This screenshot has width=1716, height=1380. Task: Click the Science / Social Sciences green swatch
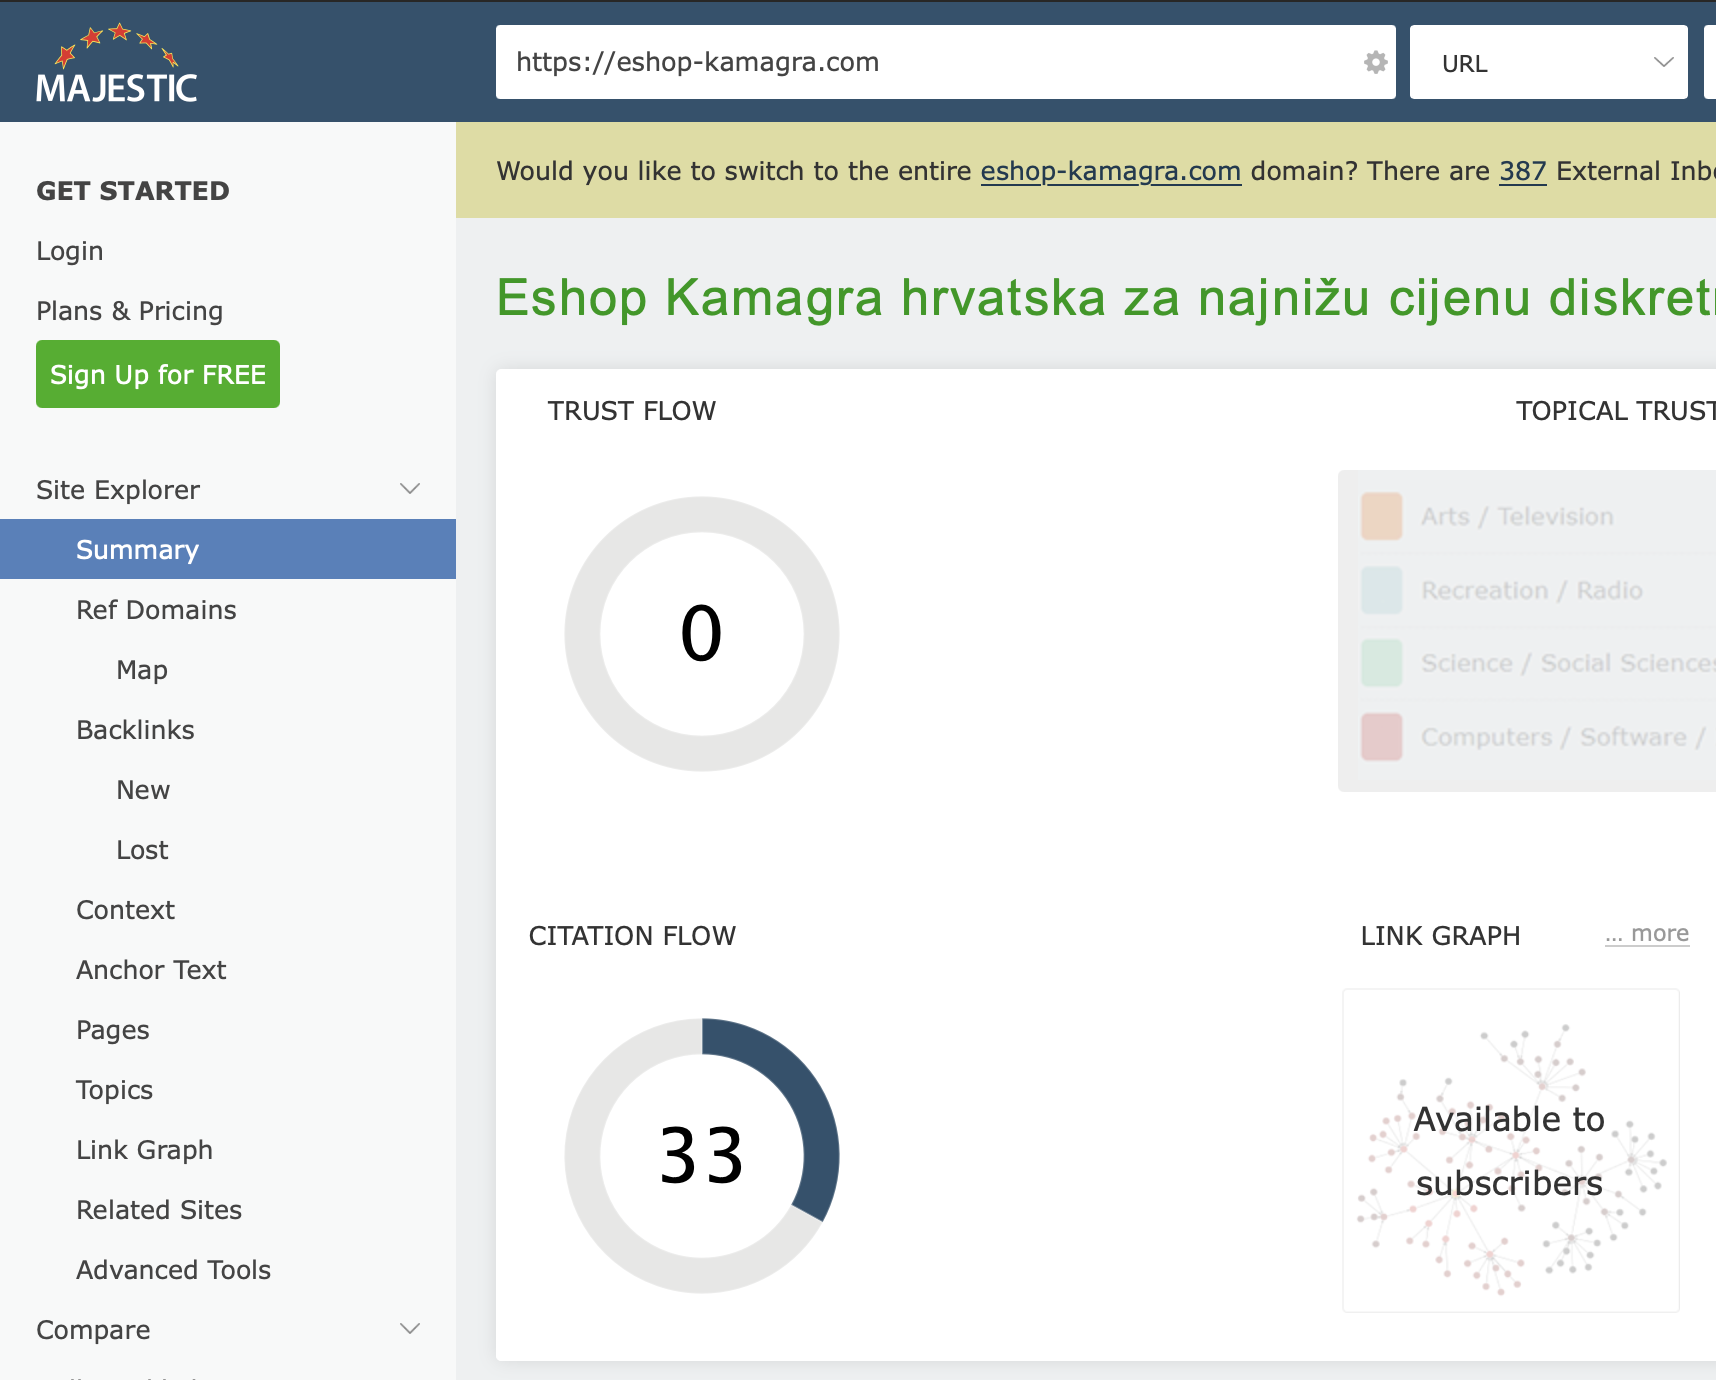[1382, 663]
